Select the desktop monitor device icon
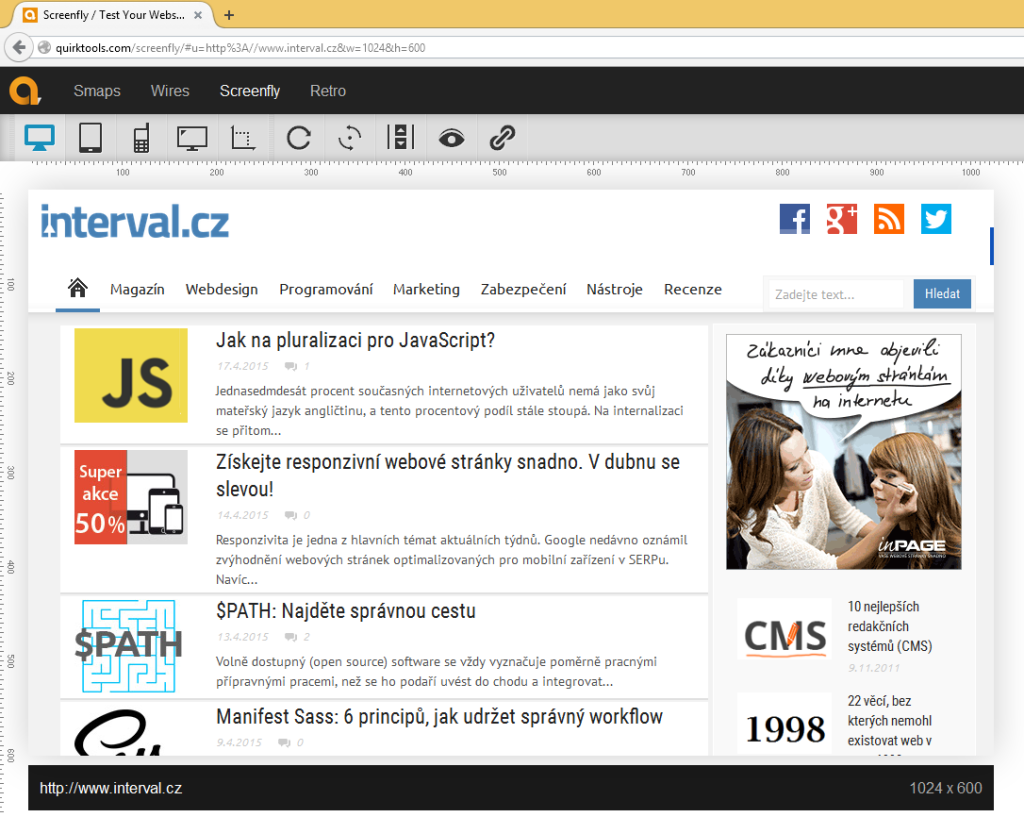Screen dimensions: 1024x817 [x=39, y=138]
